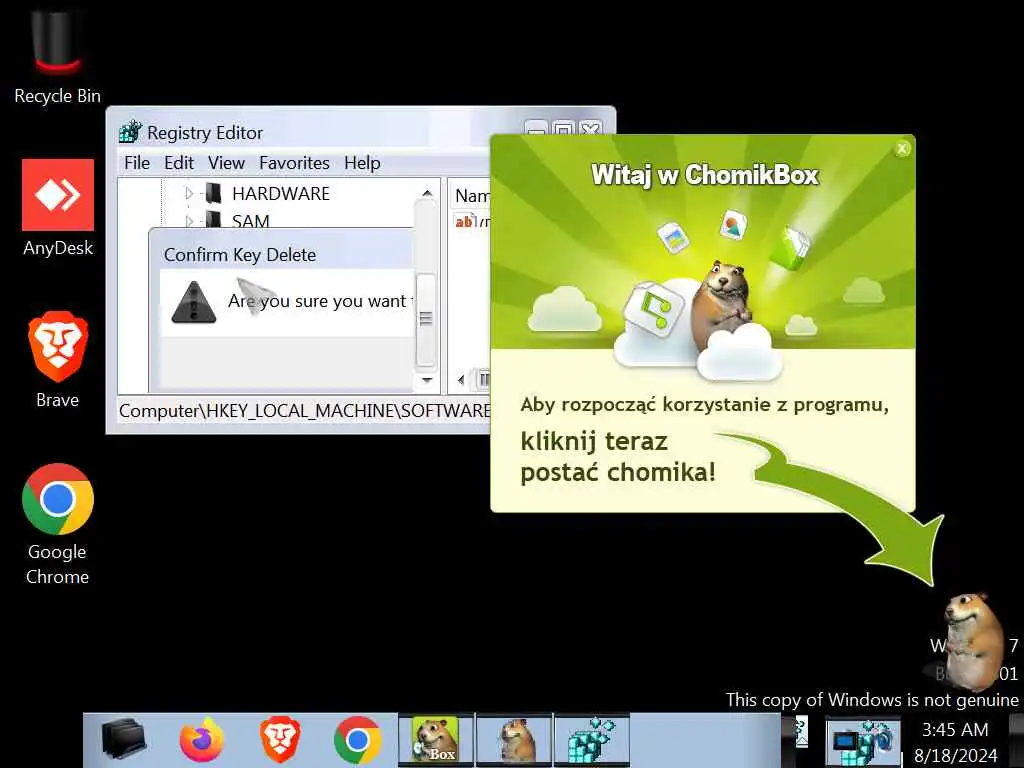Open Google Chrome desktop shortcut
This screenshot has height=768, width=1024.
[x=57, y=524]
